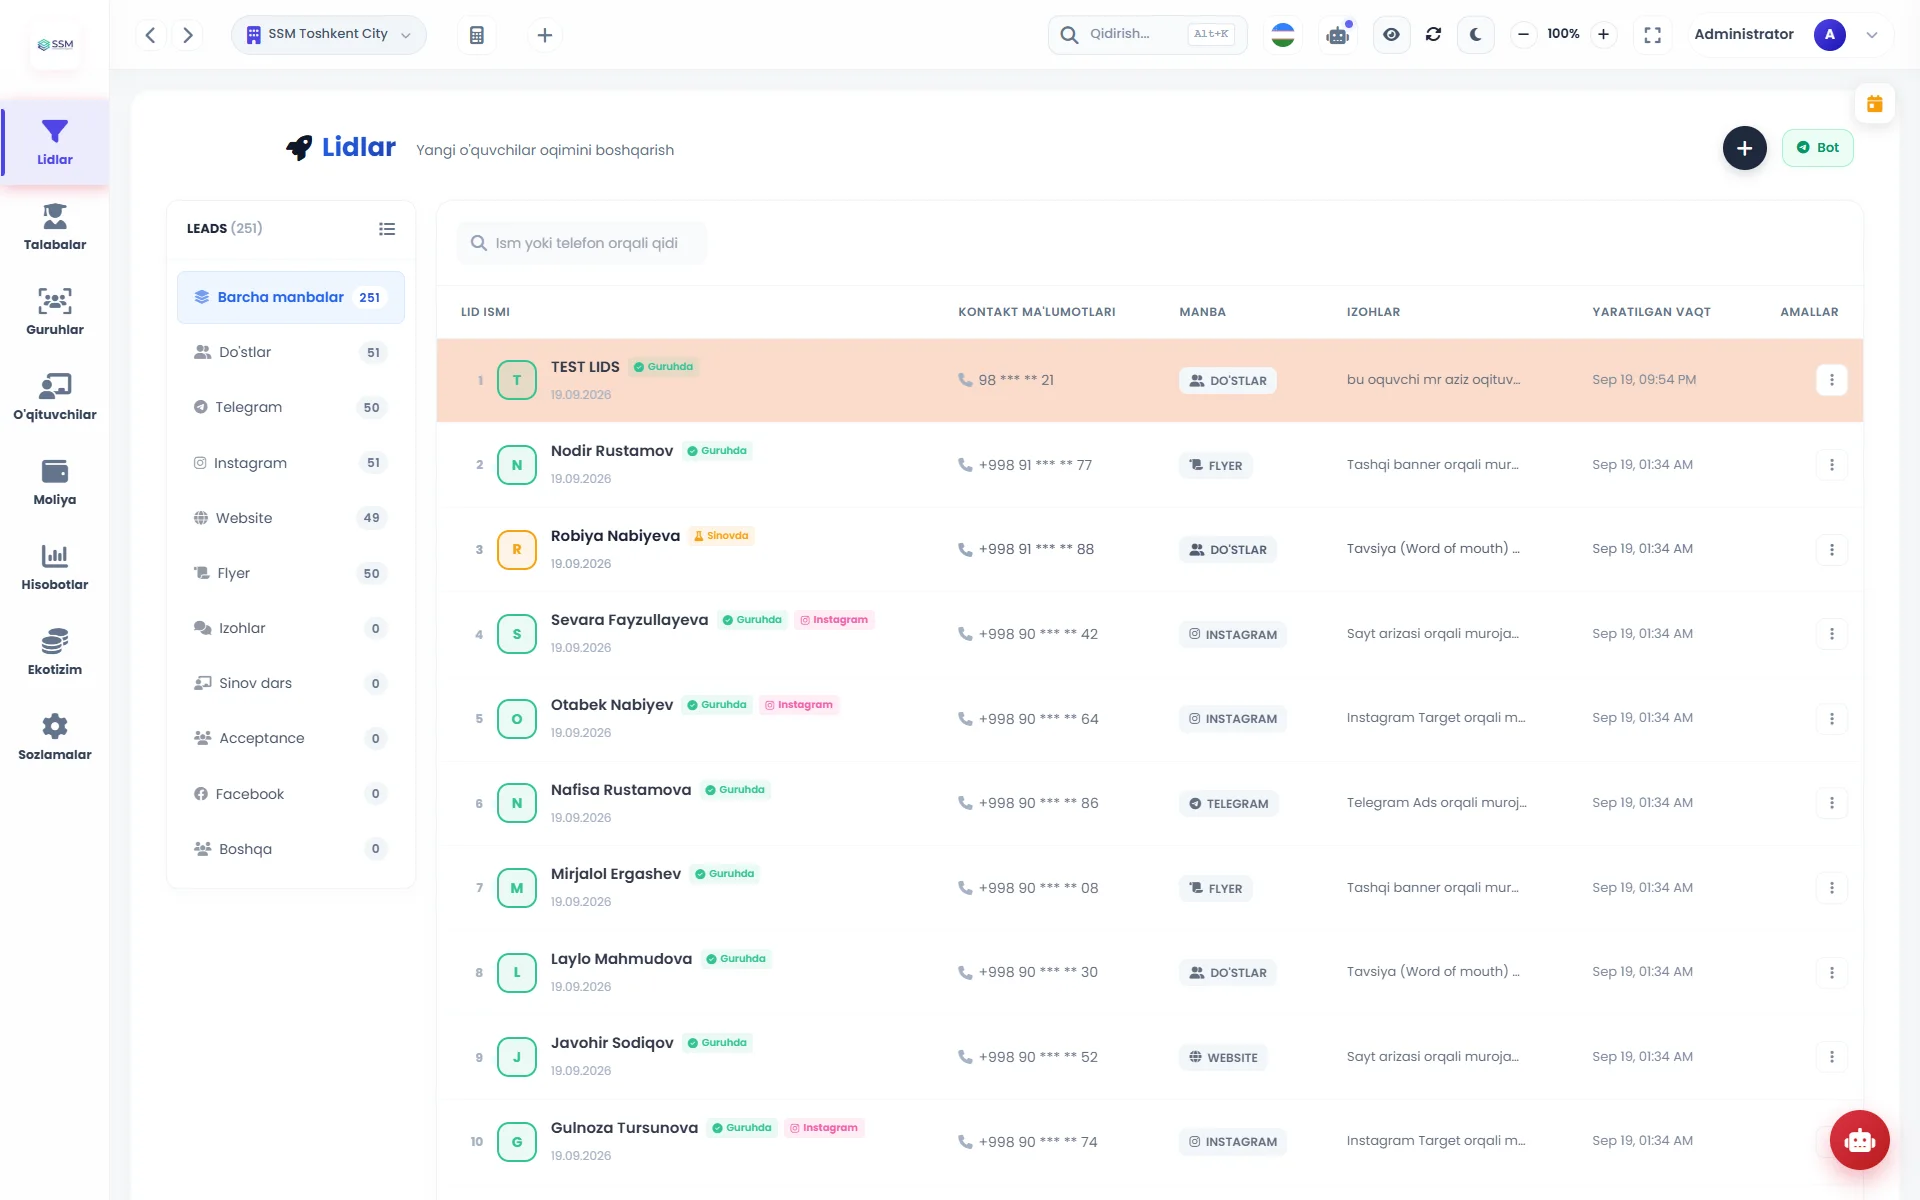Filter leads by Telegram source

291,407
